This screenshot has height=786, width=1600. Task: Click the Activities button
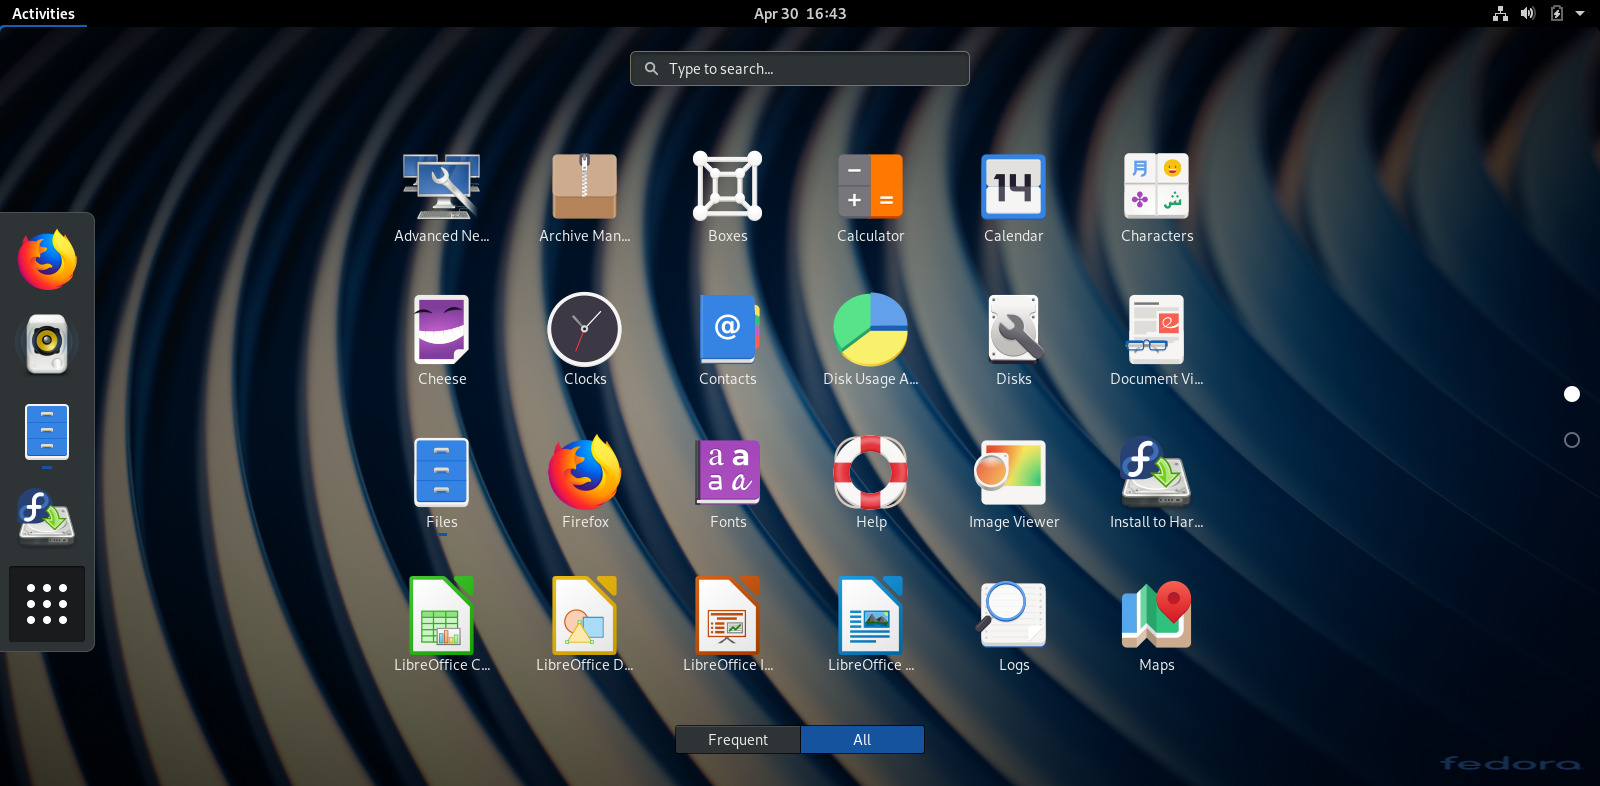(x=43, y=14)
